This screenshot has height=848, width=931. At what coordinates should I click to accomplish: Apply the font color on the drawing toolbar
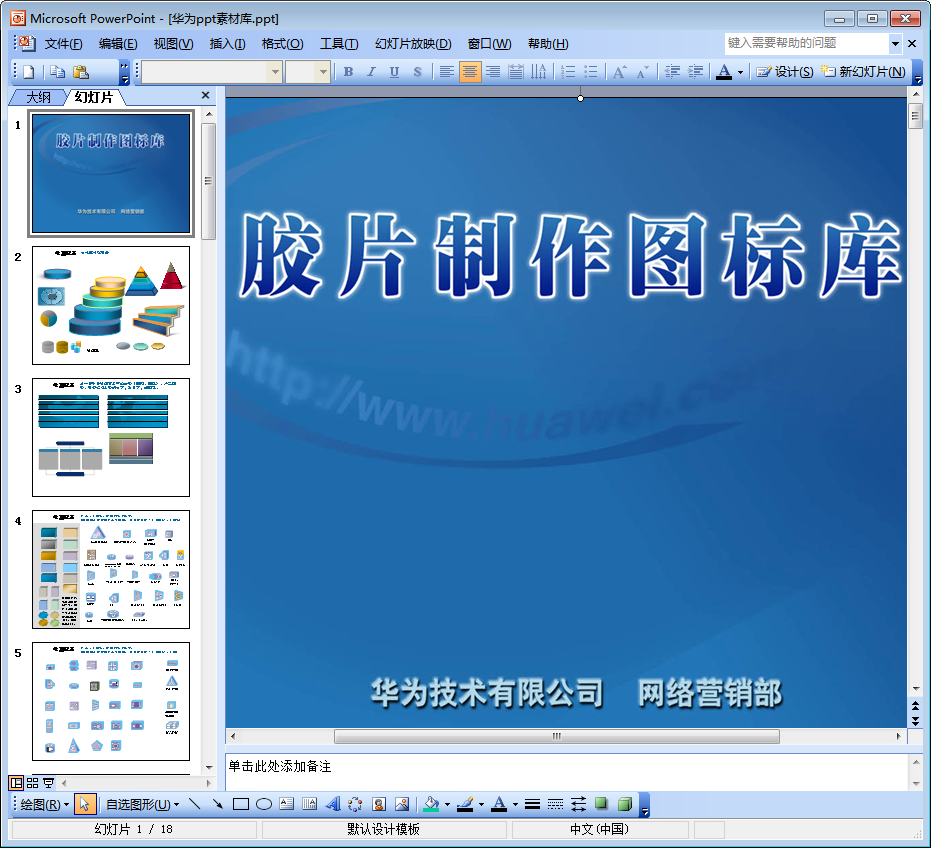tap(500, 804)
